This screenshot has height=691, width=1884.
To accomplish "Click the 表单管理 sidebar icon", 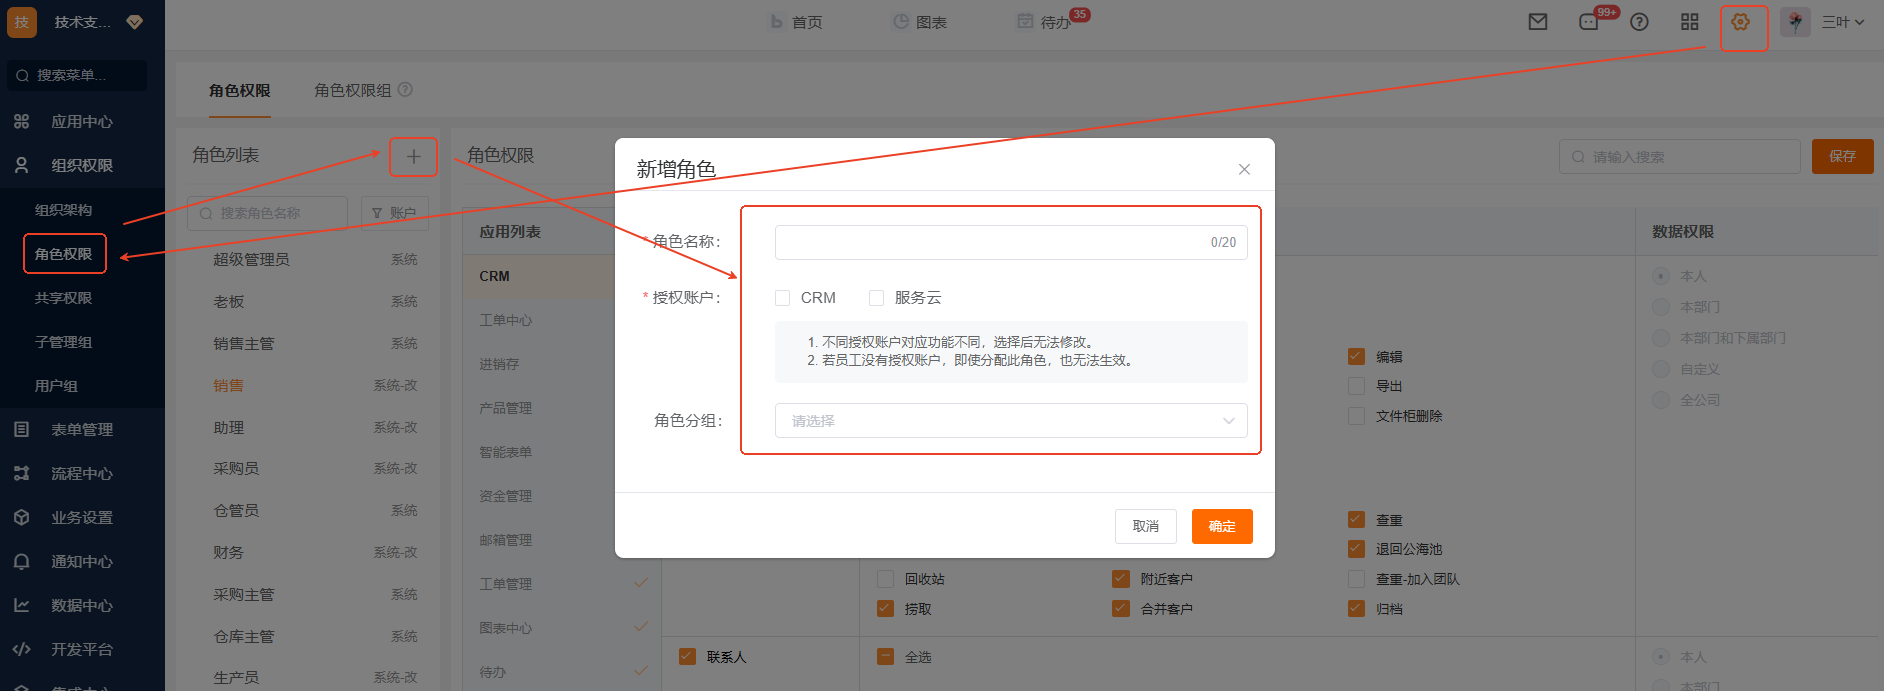I will click(x=21, y=429).
